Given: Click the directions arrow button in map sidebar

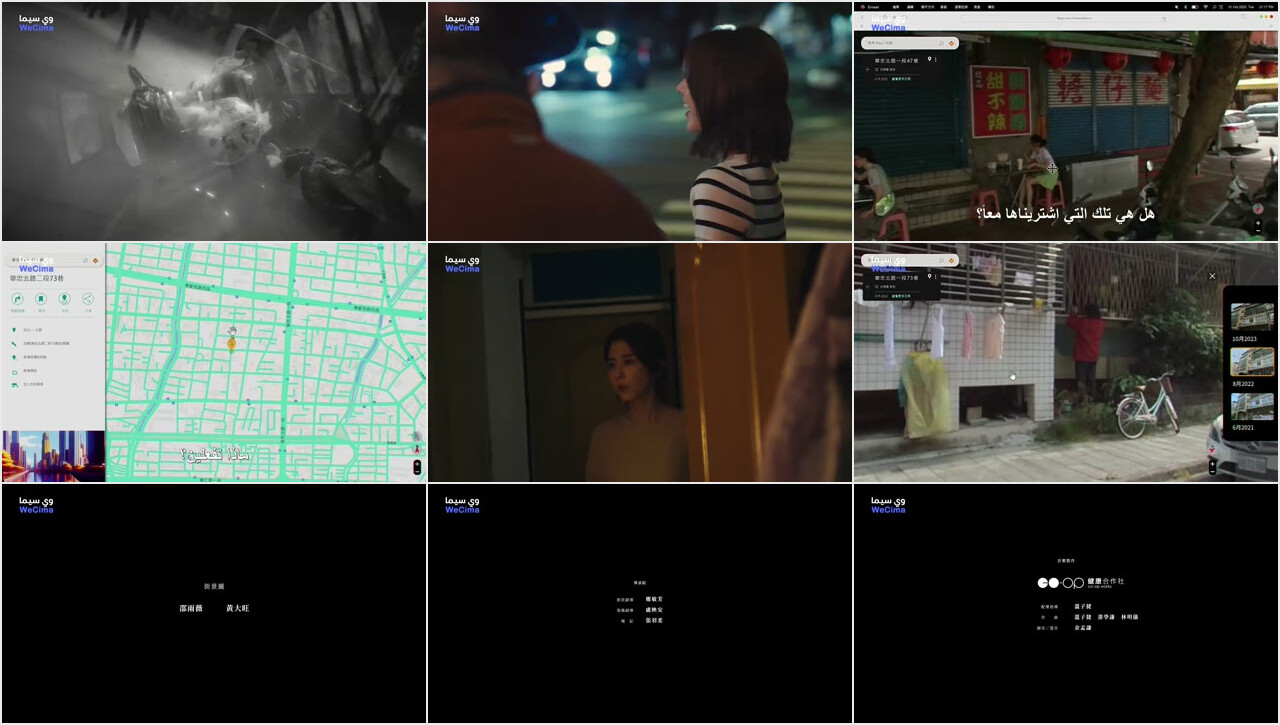Looking at the screenshot, I should pos(17,299).
